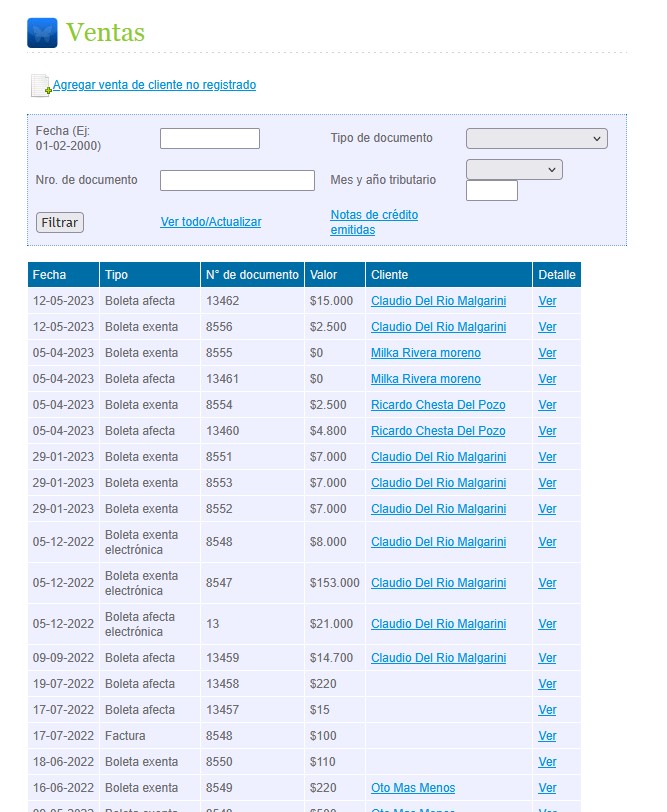Screen dimensions: 667x812
Task: Focus the Nro. de documento input field
Action: click(x=237, y=180)
